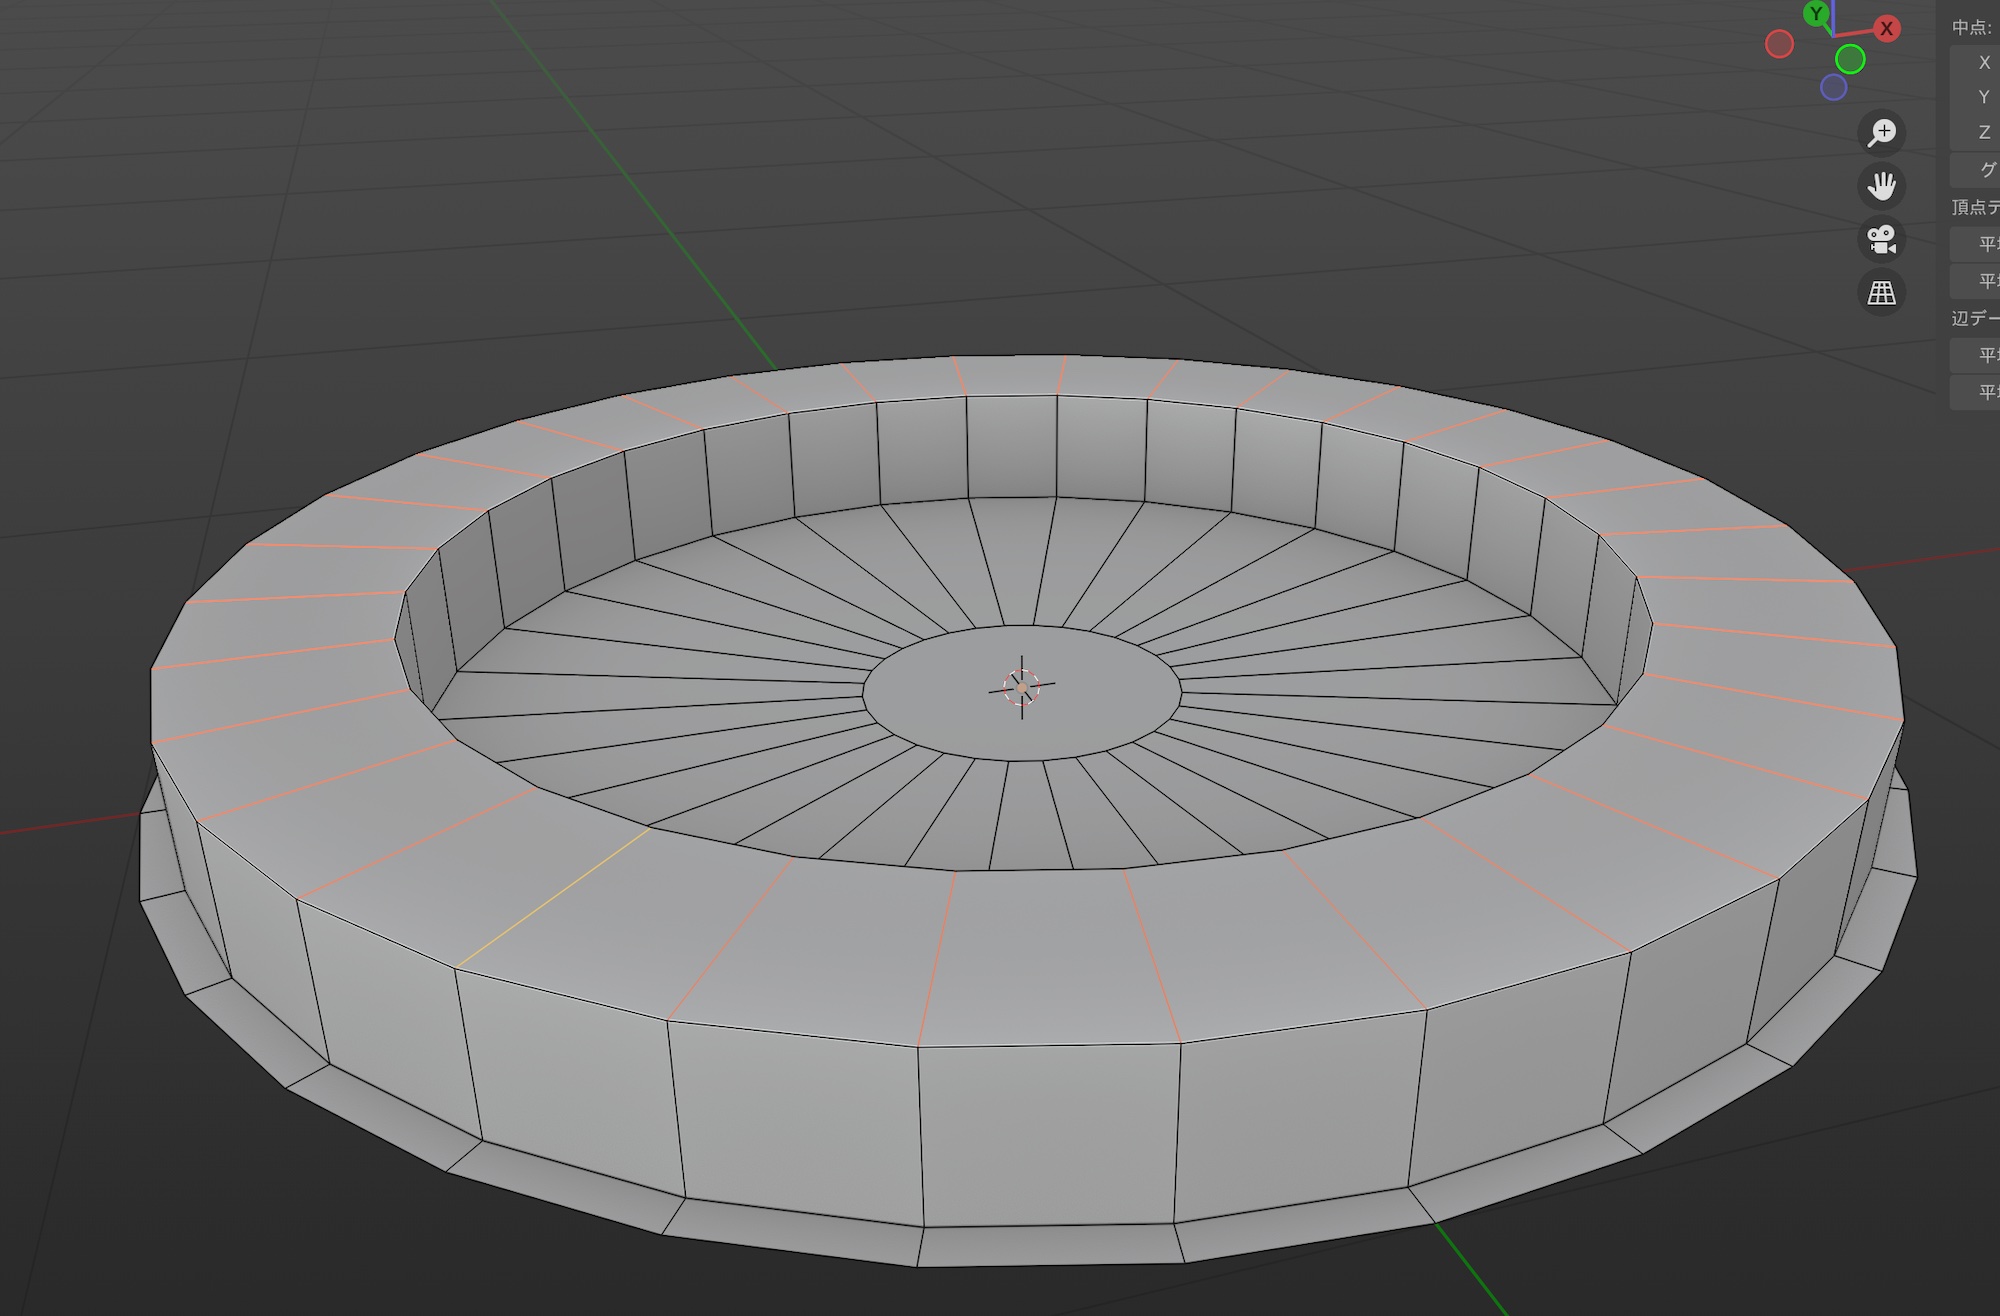Click the red X axis gizmo ball
2000x1316 pixels.
pyautogui.click(x=1886, y=28)
